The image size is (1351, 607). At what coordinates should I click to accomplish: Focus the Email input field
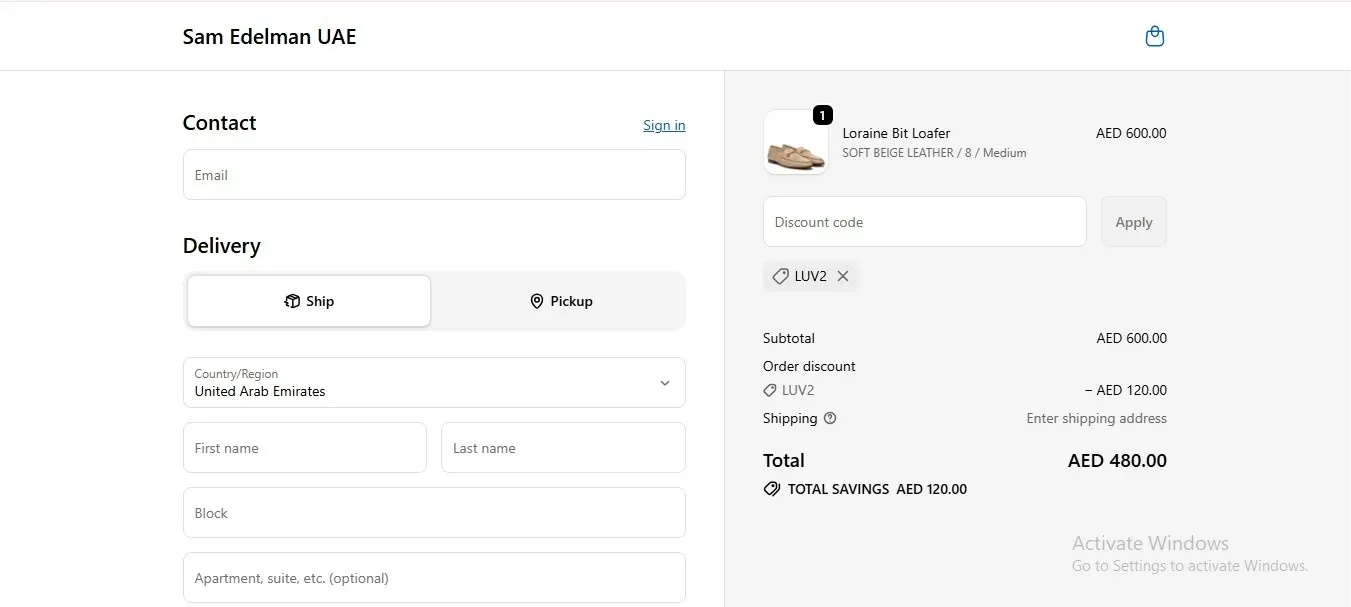(x=434, y=175)
